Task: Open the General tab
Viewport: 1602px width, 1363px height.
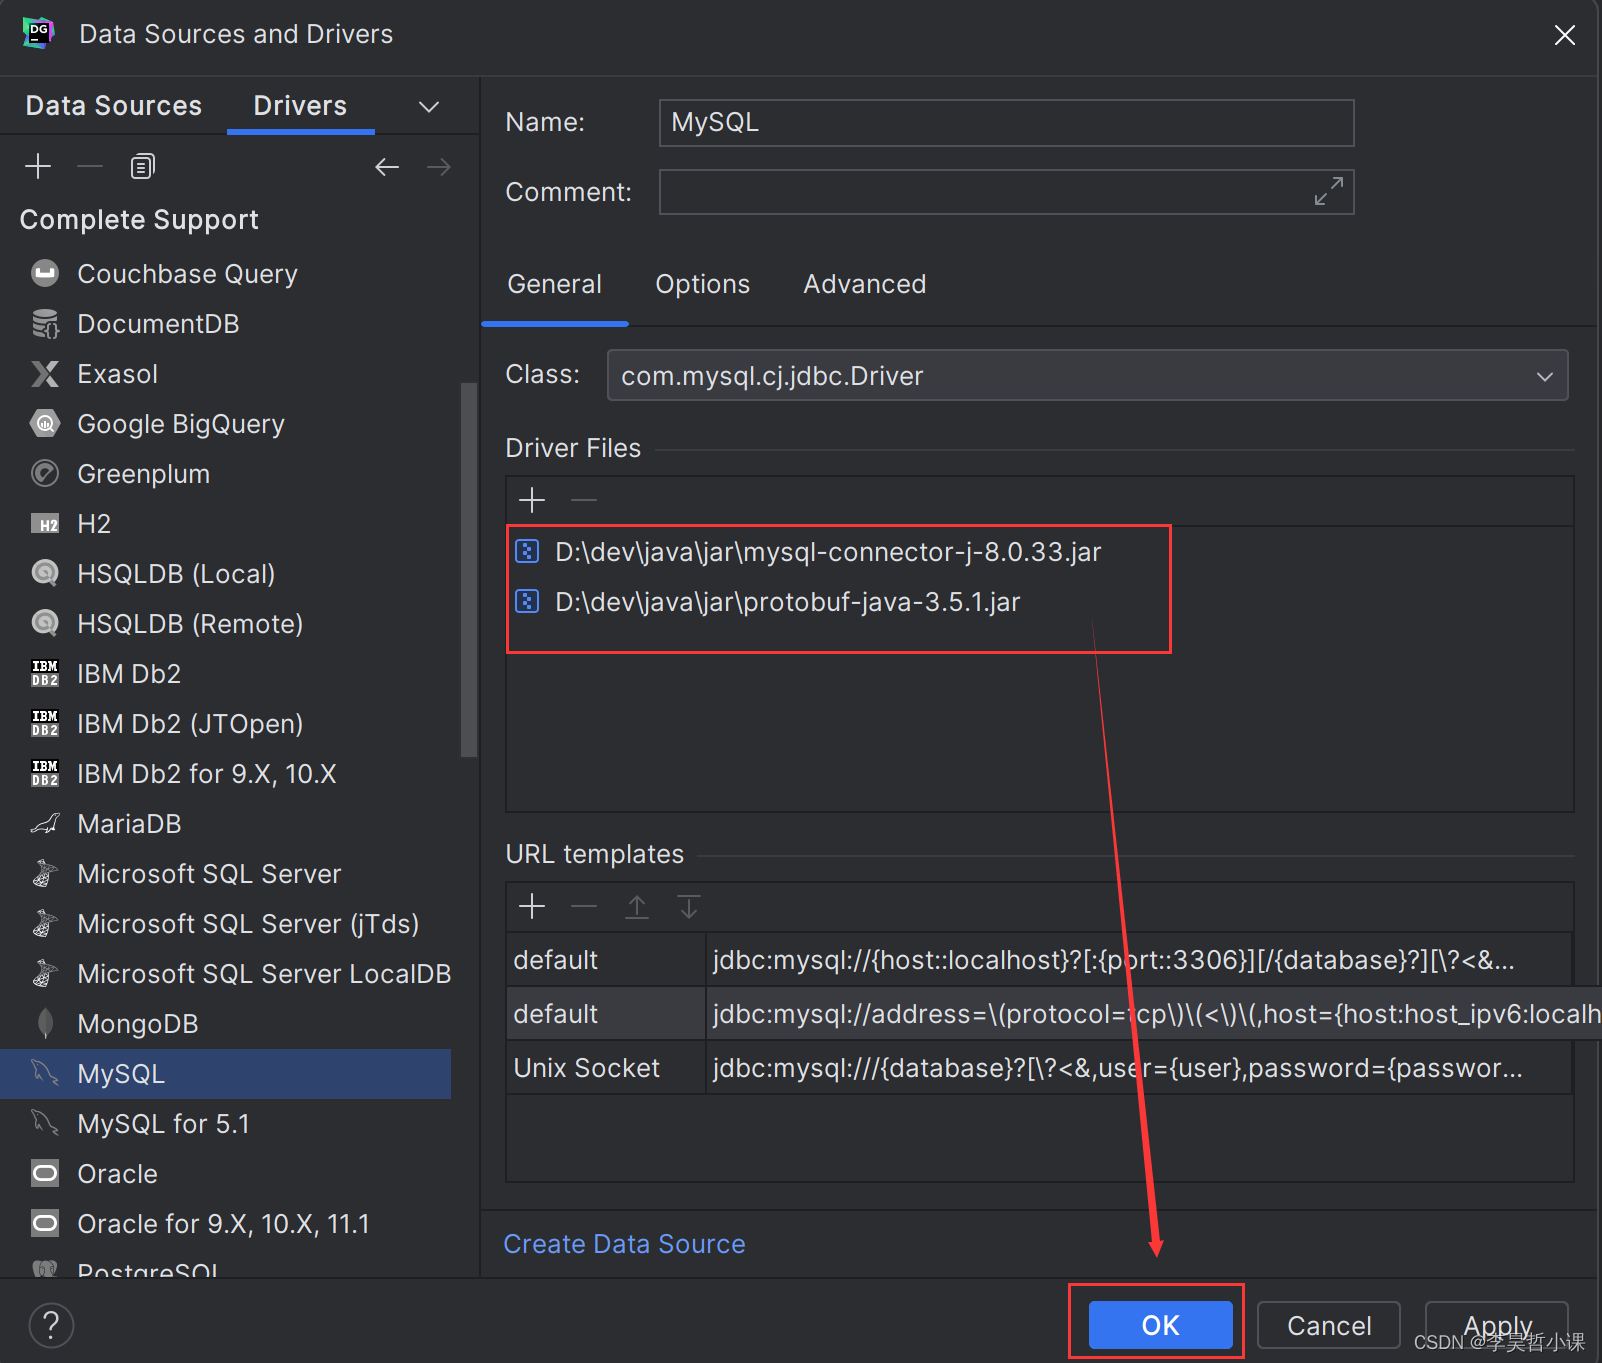Action: coord(555,284)
